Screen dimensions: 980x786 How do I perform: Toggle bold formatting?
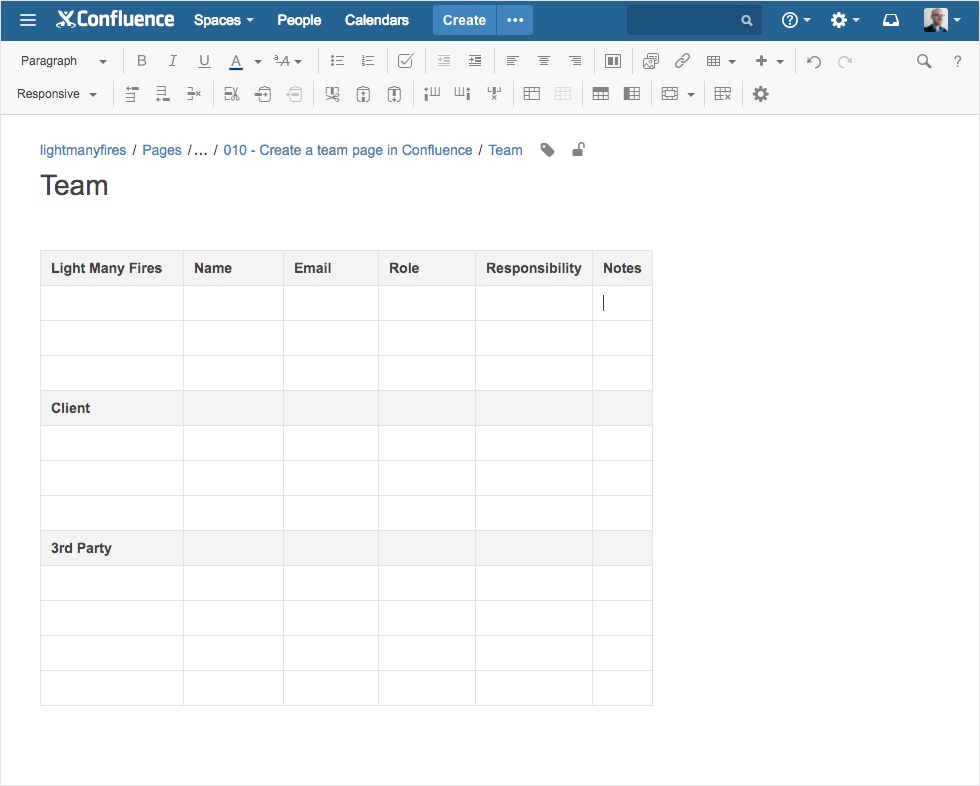click(x=141, y=61)
